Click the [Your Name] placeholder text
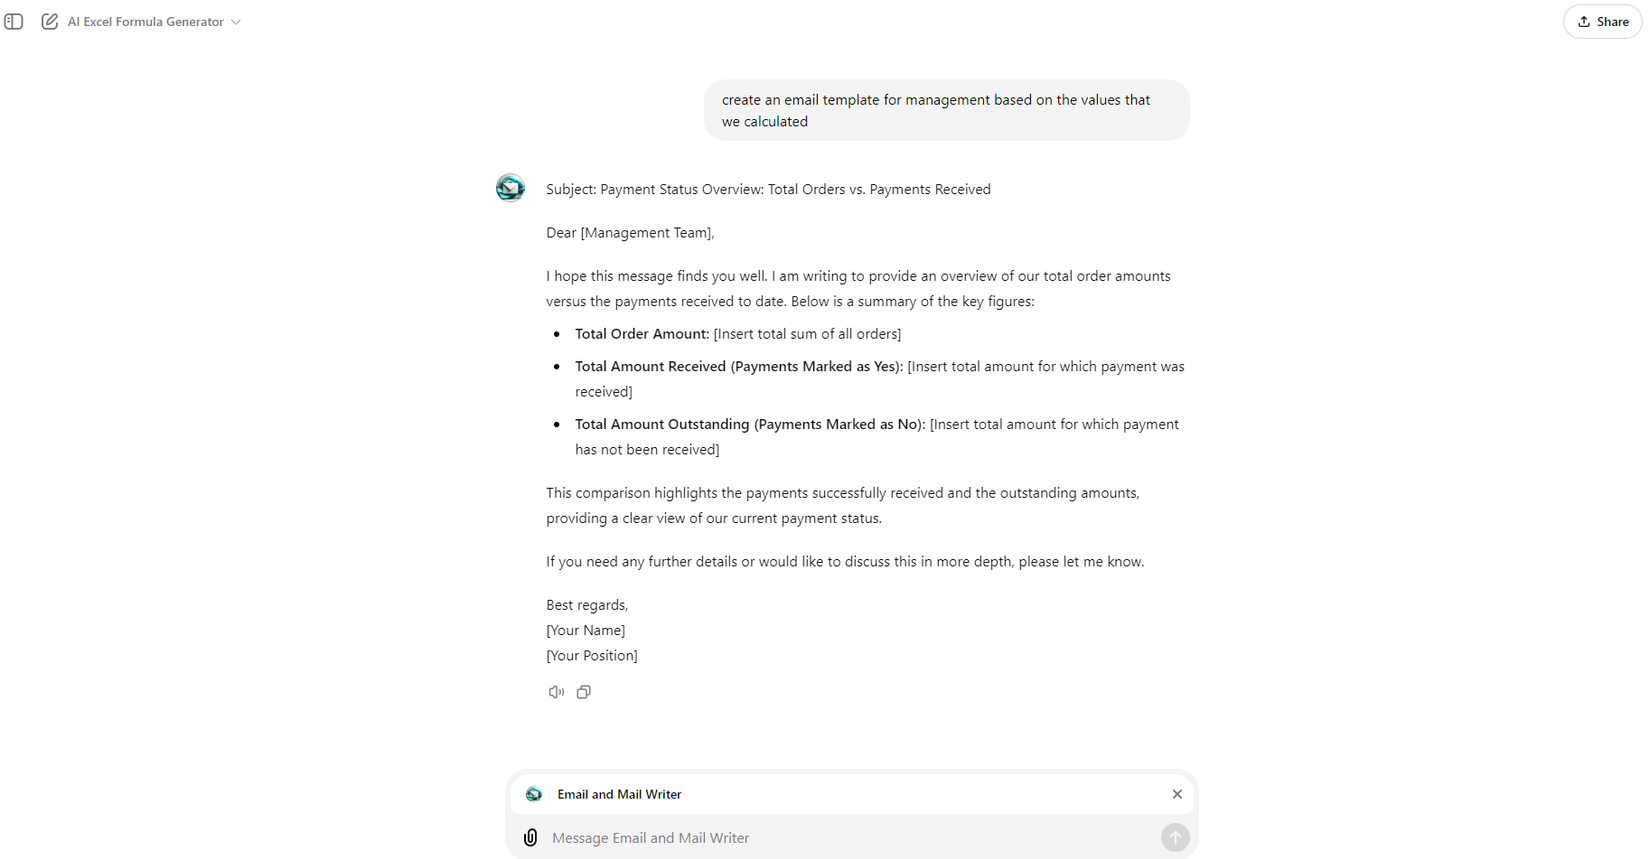The image size is (1650, 859). [x=585, y=630]
